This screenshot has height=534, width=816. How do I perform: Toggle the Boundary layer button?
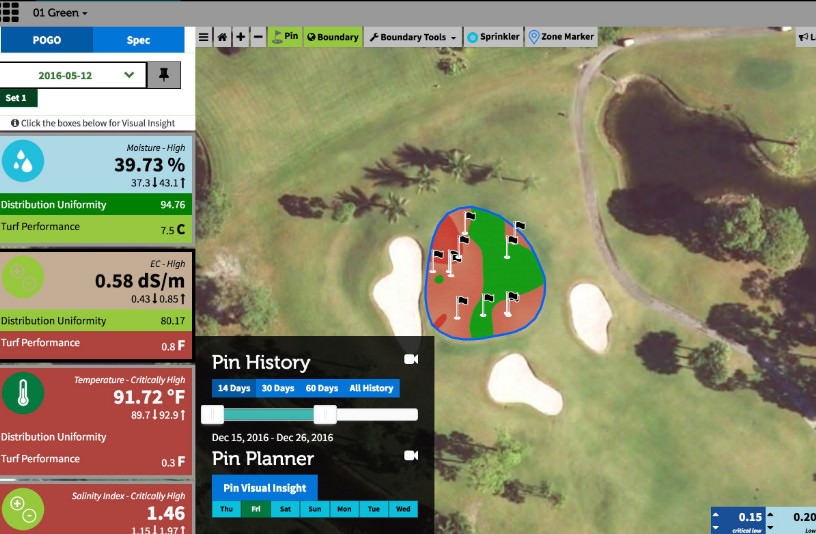(x=333, y=37)
